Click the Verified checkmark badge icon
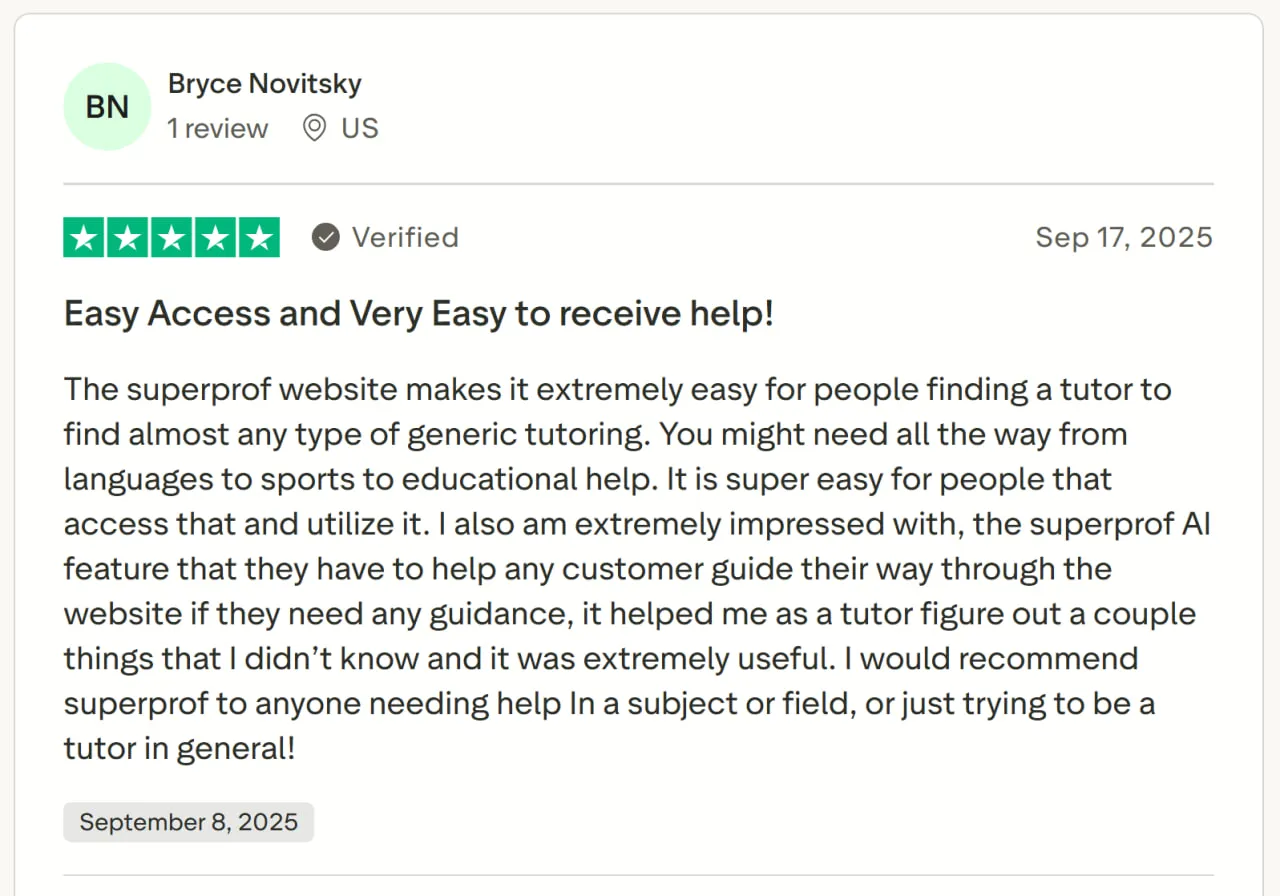1280x896 pixels. pos(325,237)
